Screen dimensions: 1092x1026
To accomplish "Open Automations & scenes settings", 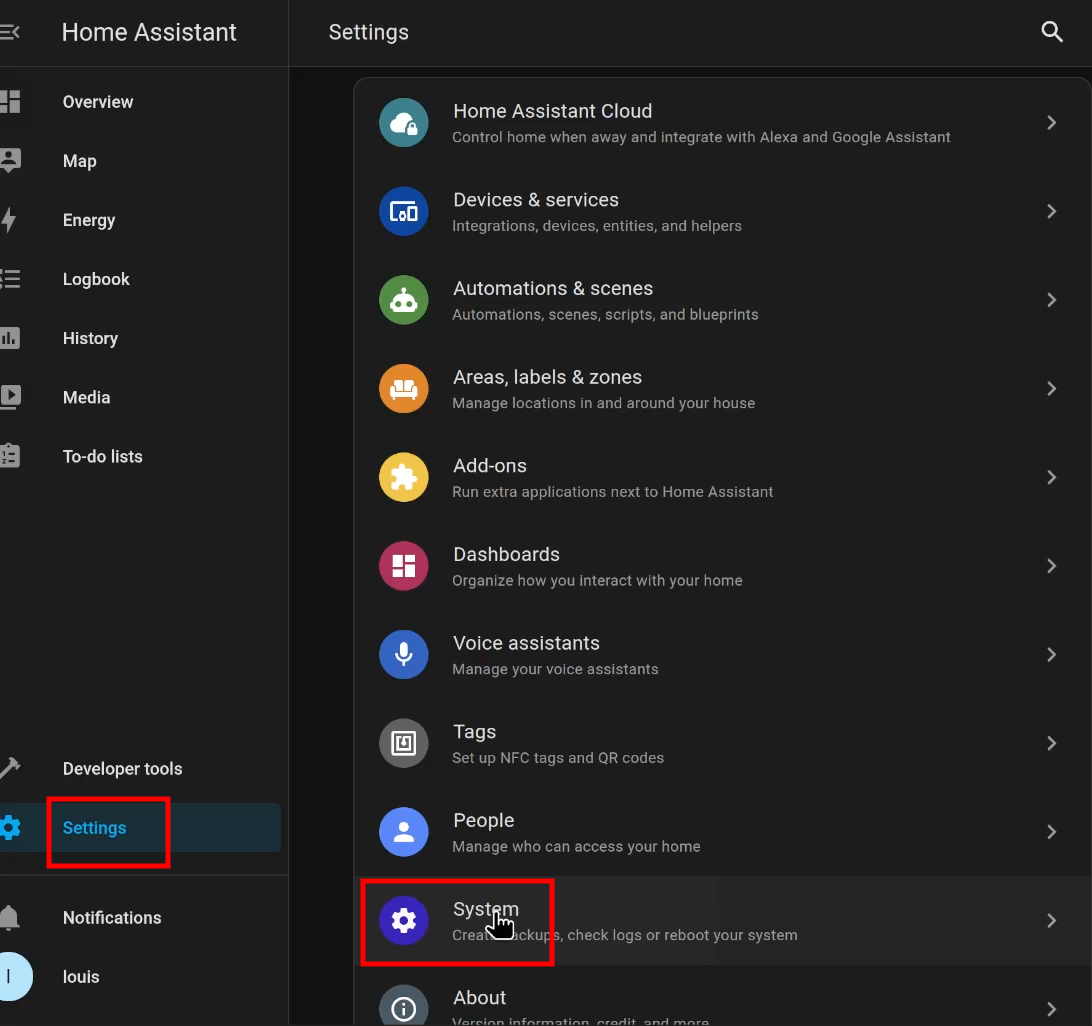I will (x=722, y=300).
